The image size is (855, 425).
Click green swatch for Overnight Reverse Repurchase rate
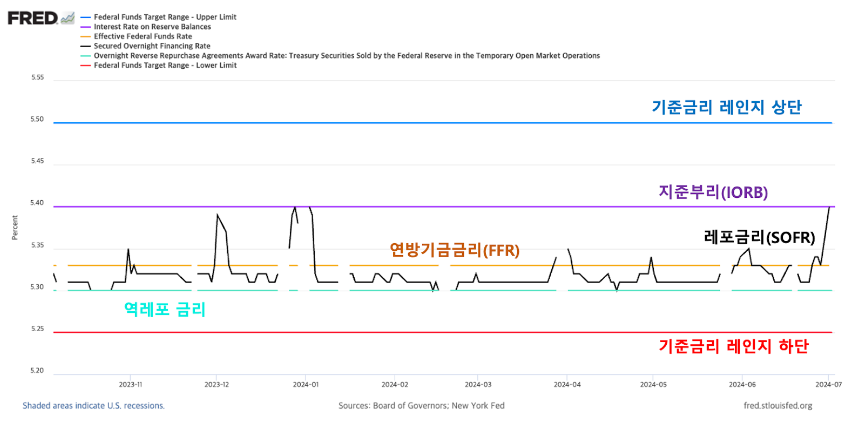click(x=85, y=56)
